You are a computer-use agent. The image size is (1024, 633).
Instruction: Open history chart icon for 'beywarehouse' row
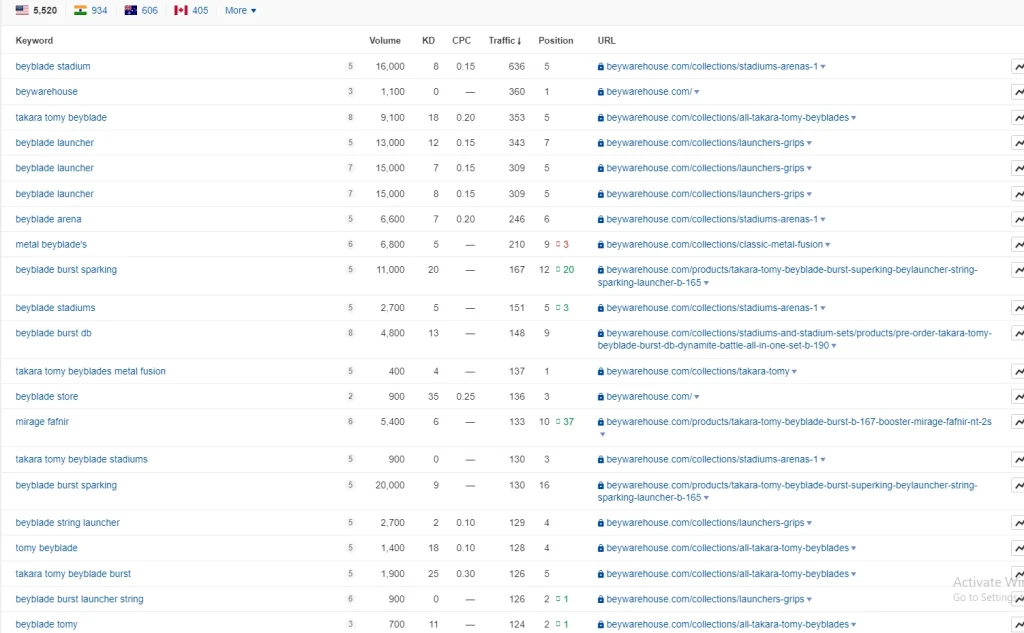click(1017, 92)
